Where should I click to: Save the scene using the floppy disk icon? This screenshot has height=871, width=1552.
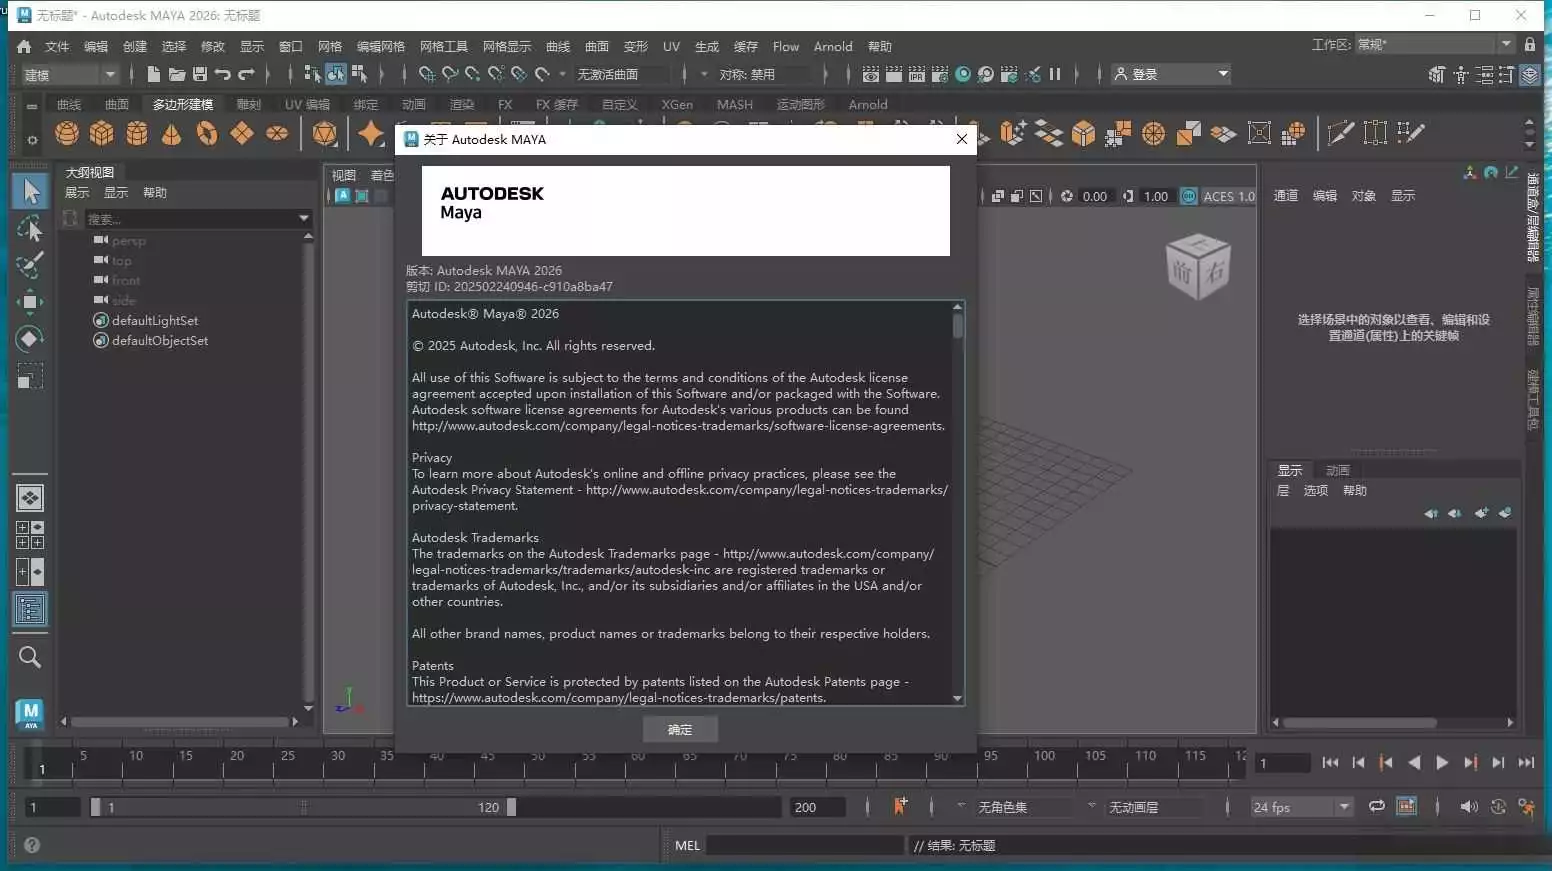(199, 74)
